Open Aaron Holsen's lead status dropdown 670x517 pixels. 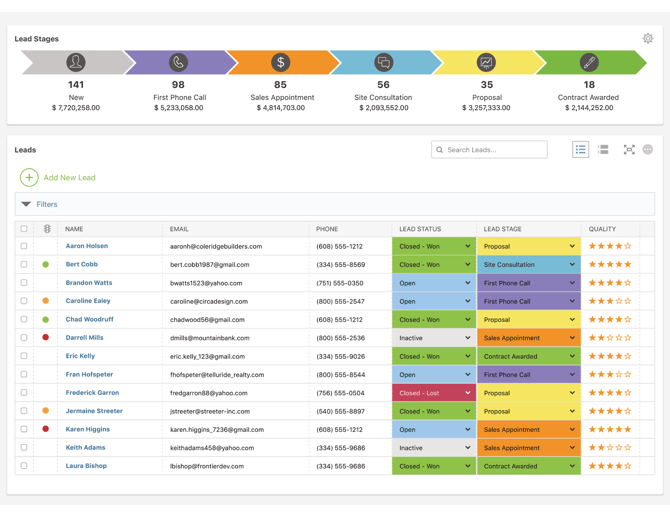(x=434, y=246)
